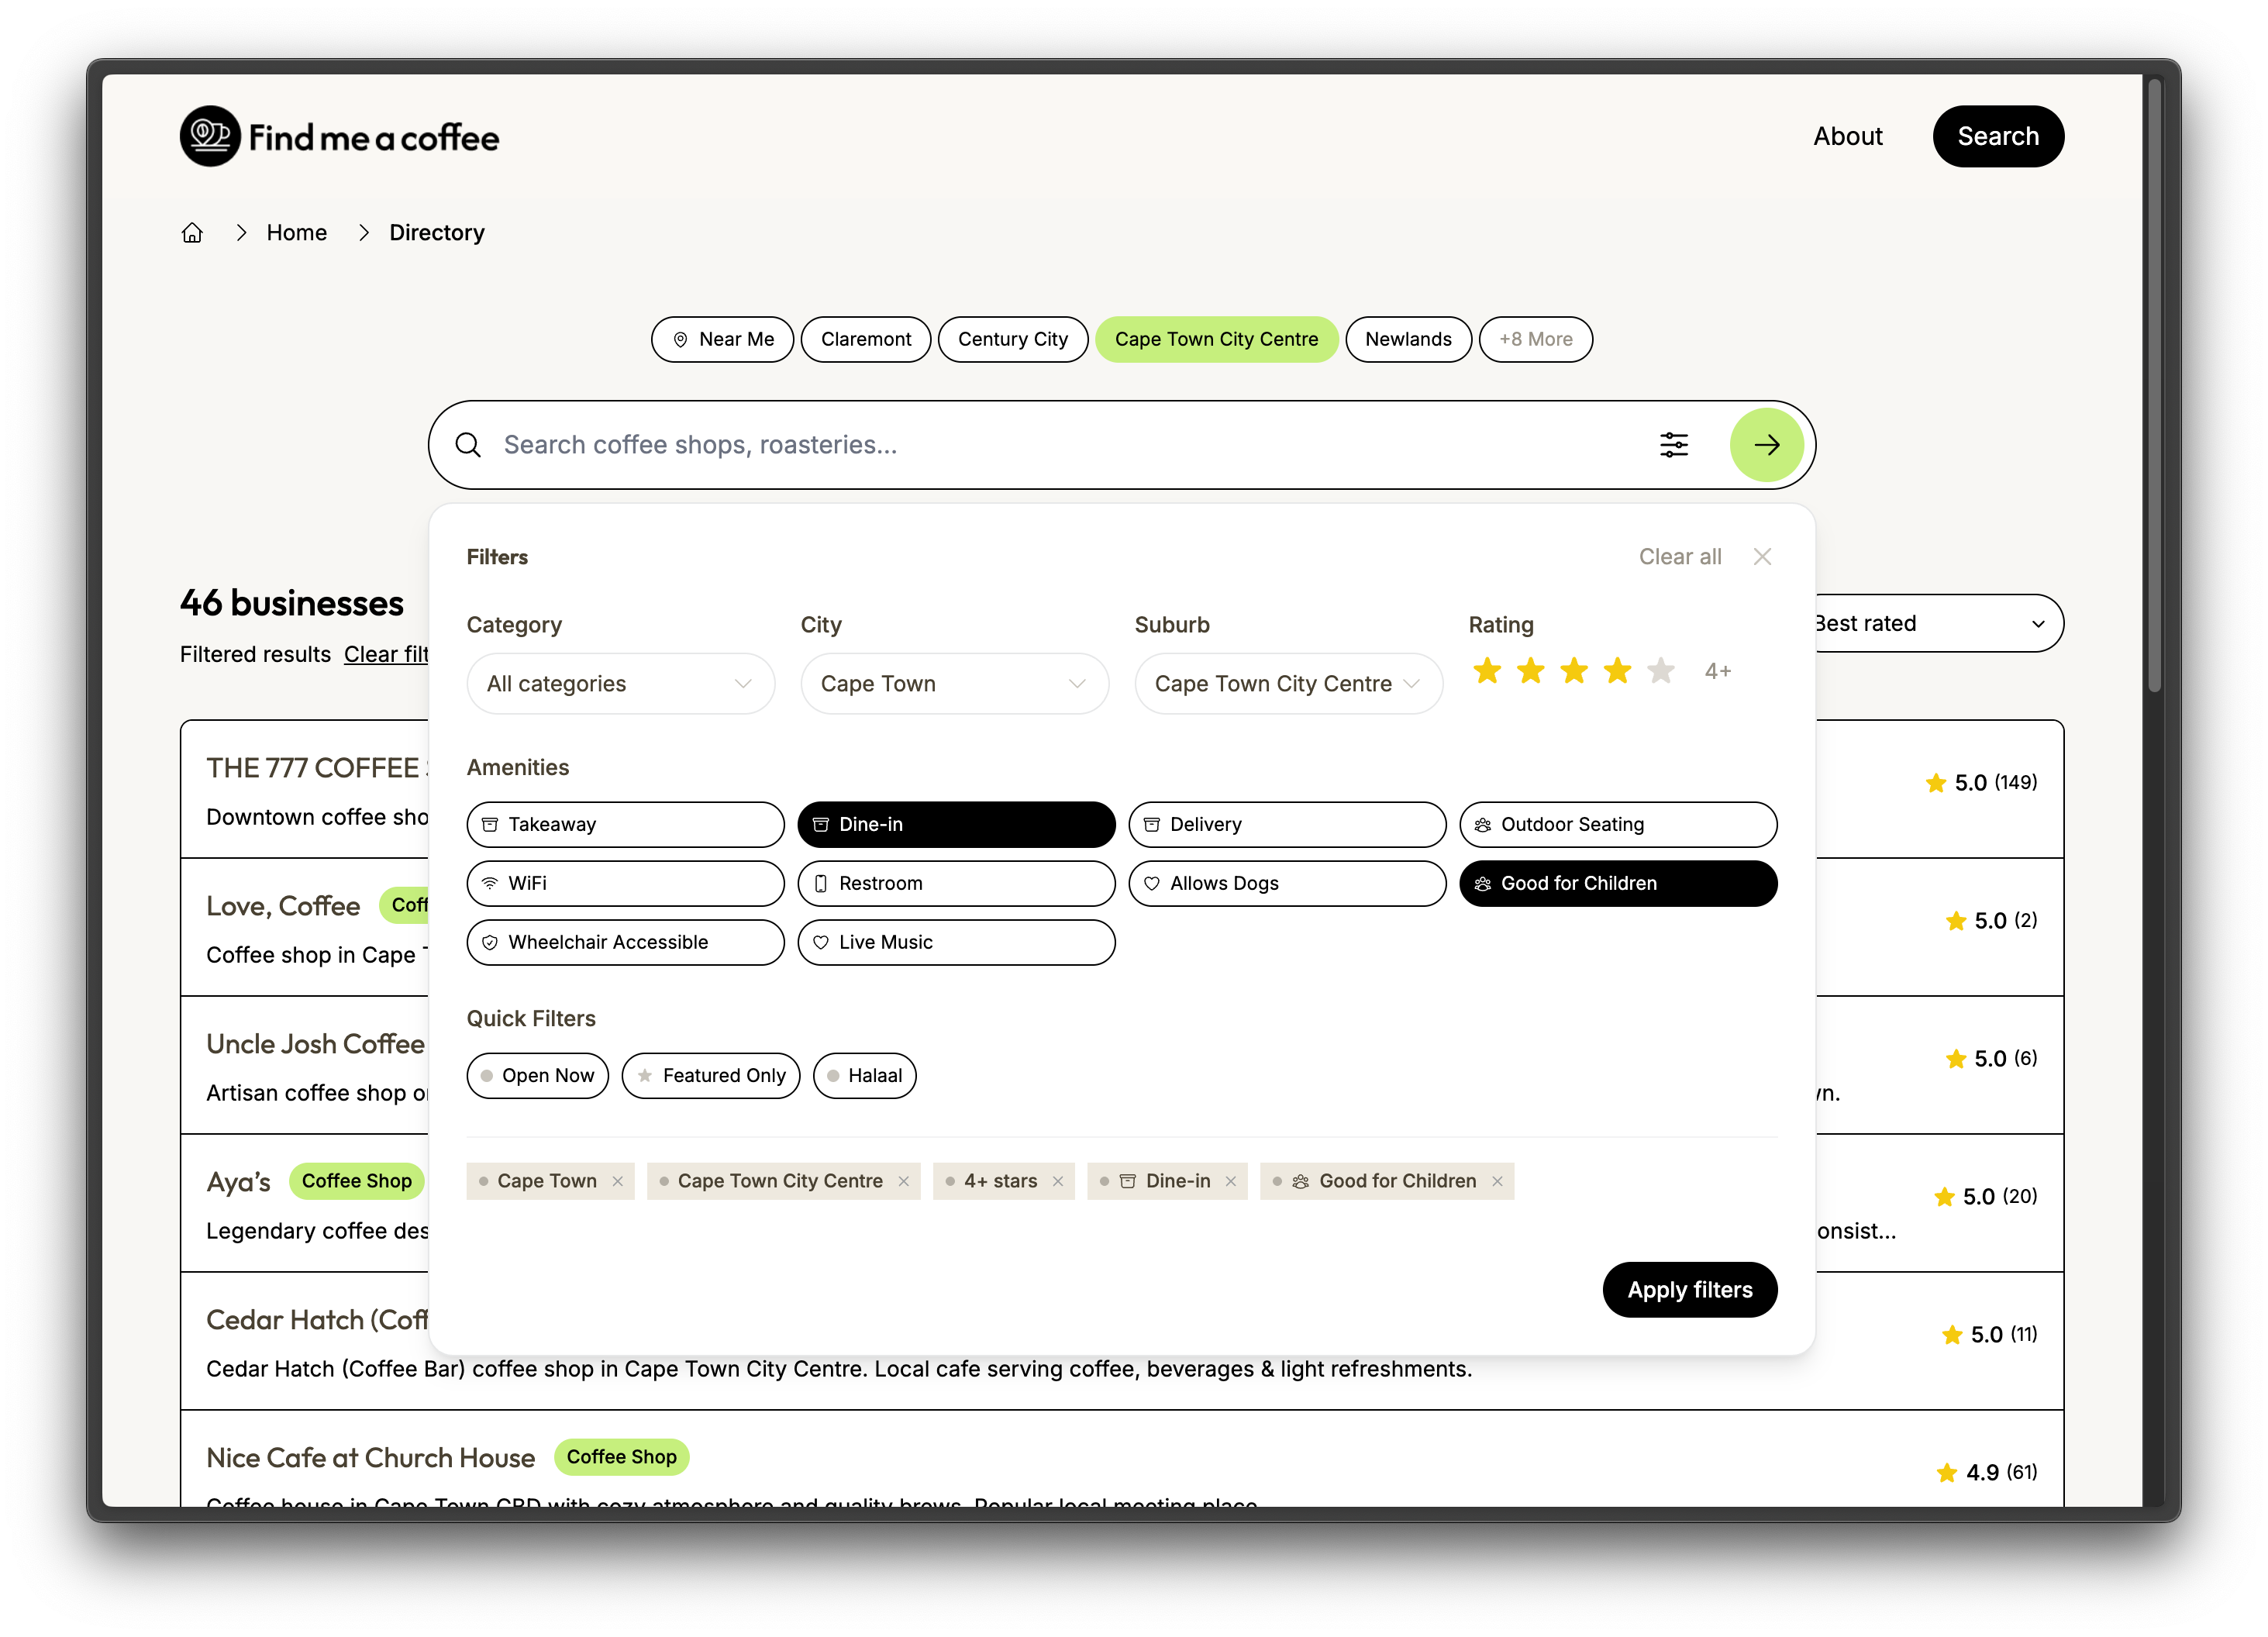Click the green arrow search submit icon
Viewport: 2268px width, 1637px height.
point(1767,444)
